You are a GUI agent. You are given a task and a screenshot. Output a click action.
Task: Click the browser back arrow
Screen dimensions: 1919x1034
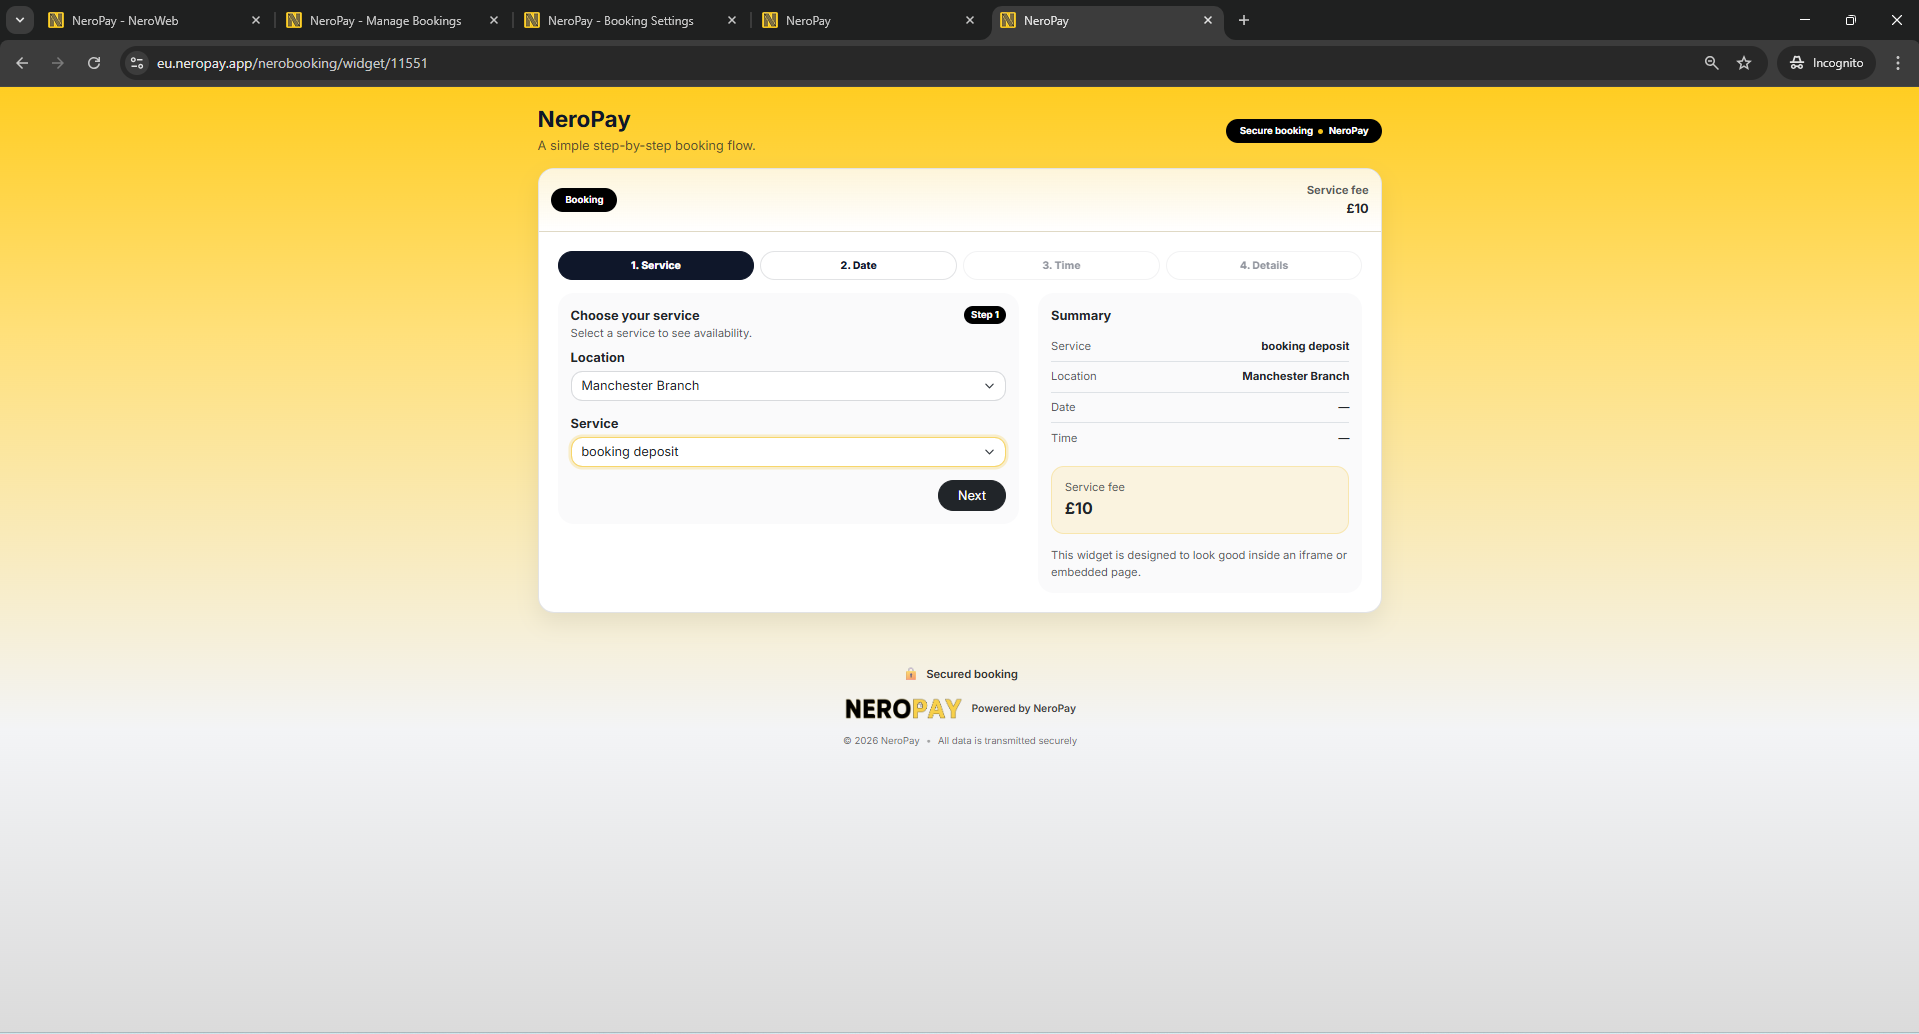[x=22, y=63]
